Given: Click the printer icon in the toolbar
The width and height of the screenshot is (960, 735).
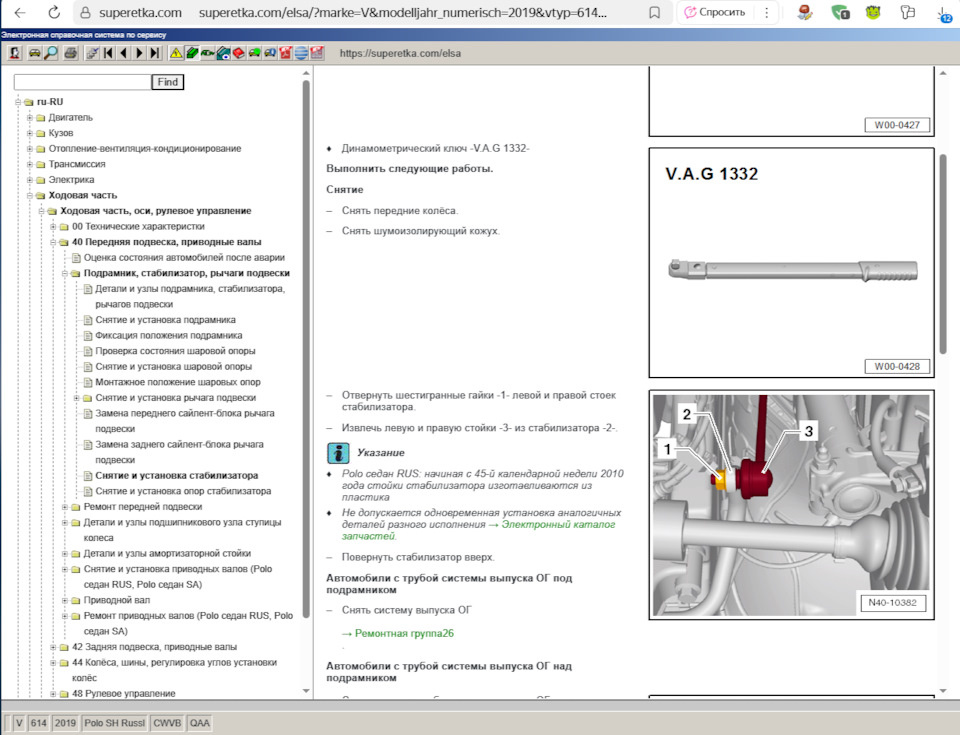Looking at the screenshot, I should [x=71, y=53].
